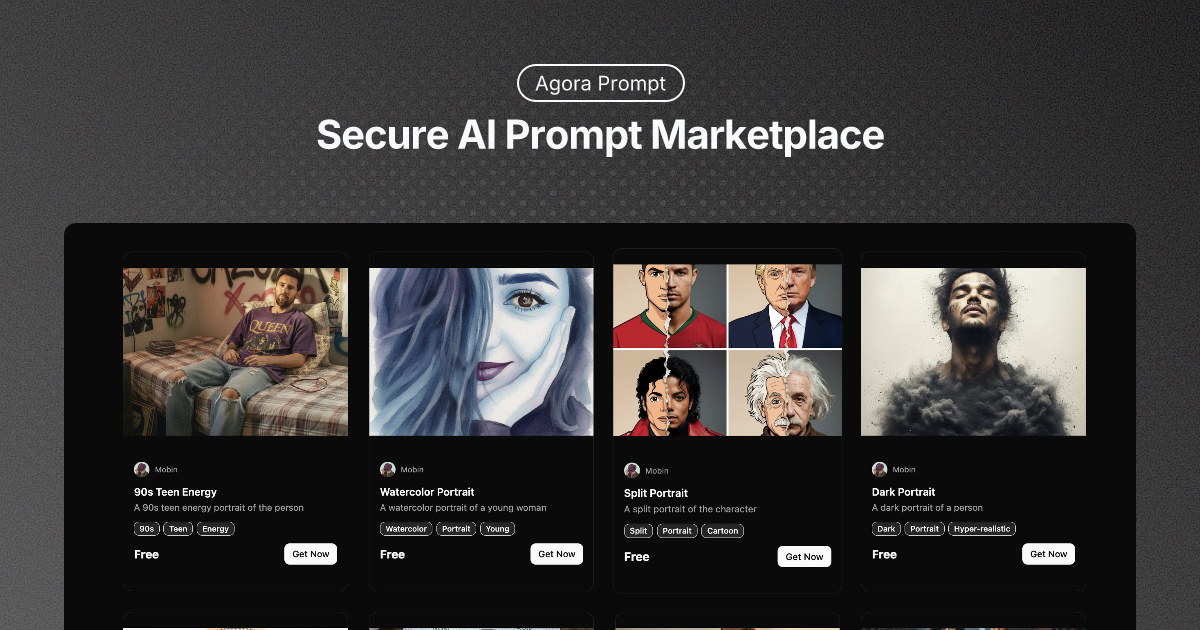Screen dimensions: 1200x630
Task: Click Get Now on the Watercolor Portrait prompt
Action: (x=556, y=553)
